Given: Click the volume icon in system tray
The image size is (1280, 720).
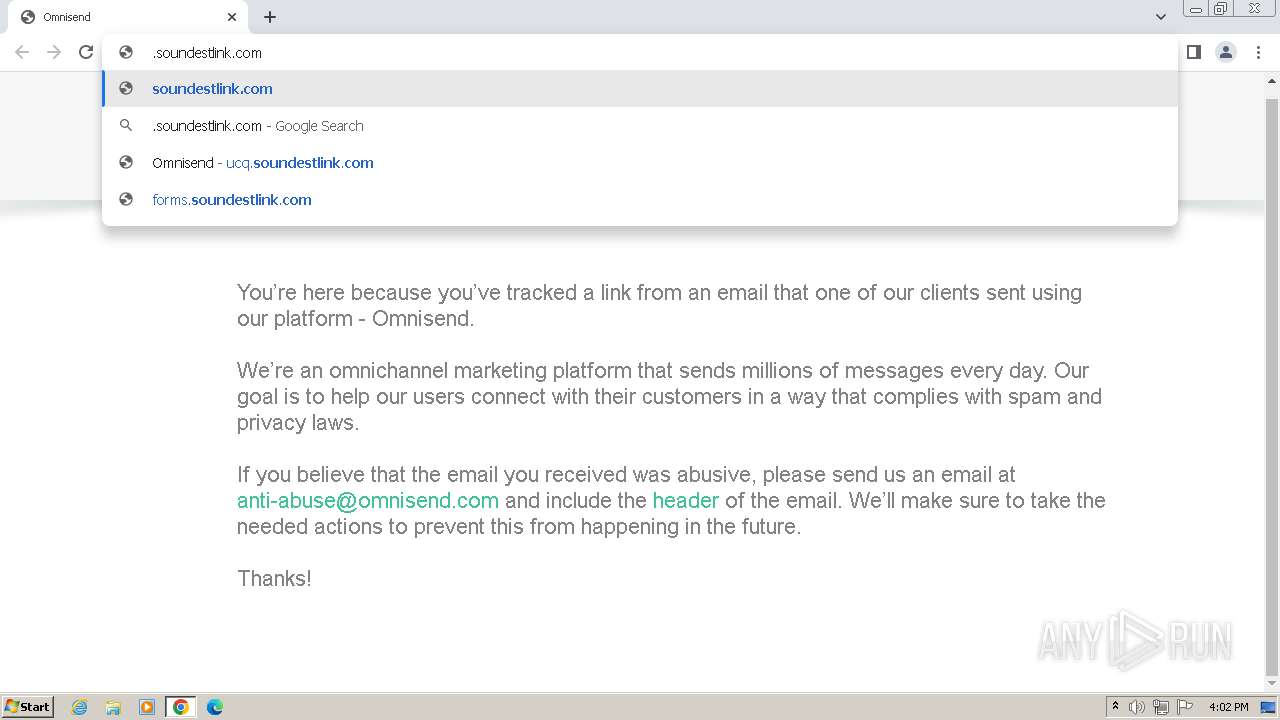Looking at the screenshot, I should pos(1137,707).
